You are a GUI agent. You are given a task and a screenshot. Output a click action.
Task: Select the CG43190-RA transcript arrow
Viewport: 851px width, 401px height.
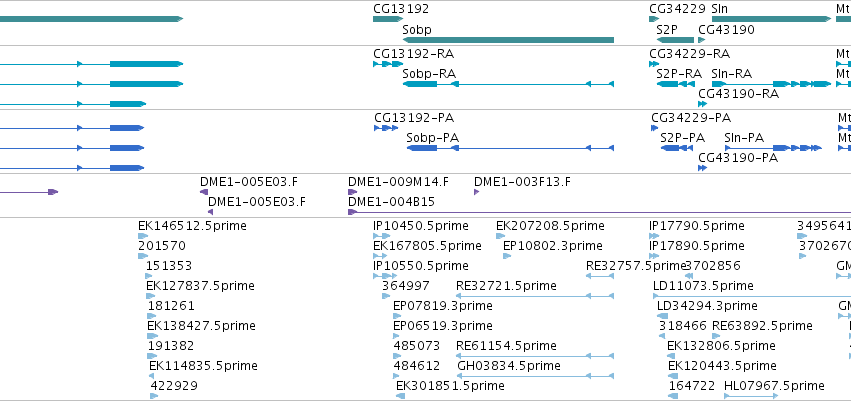pyautogui.click(x=703, y=104)
